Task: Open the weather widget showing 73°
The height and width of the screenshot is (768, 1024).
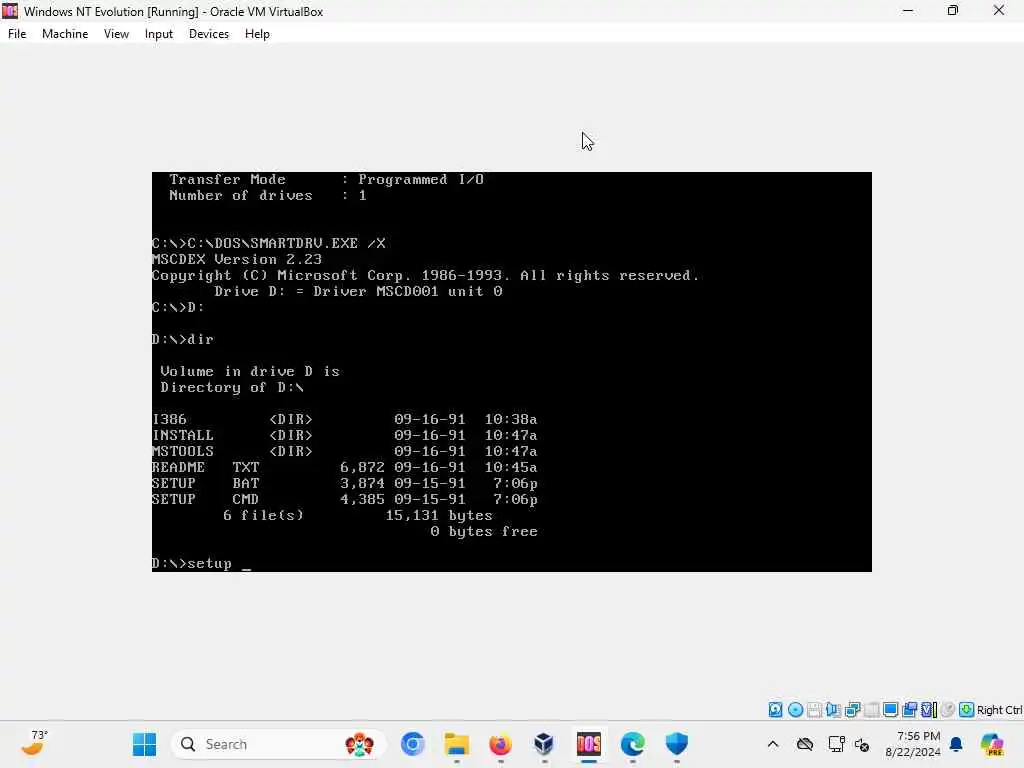Action: (34, 743)
